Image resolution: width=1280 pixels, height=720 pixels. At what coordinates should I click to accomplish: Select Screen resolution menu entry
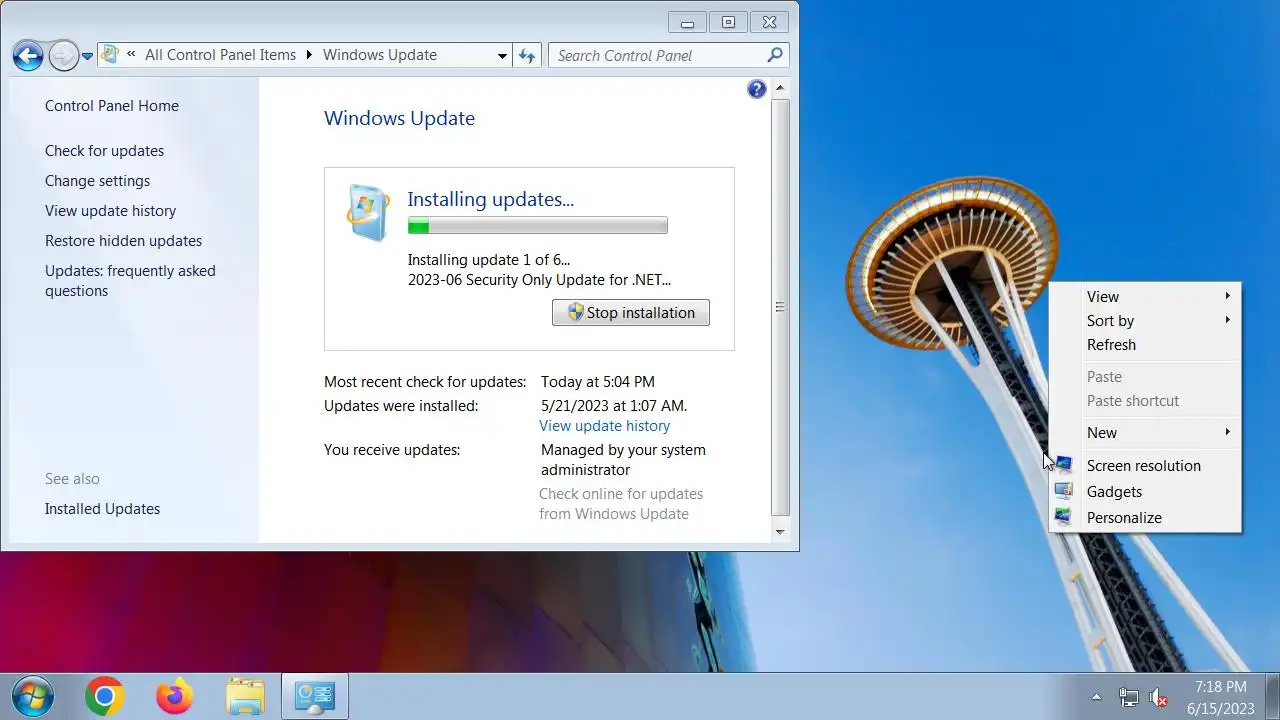pos(1145,465)
